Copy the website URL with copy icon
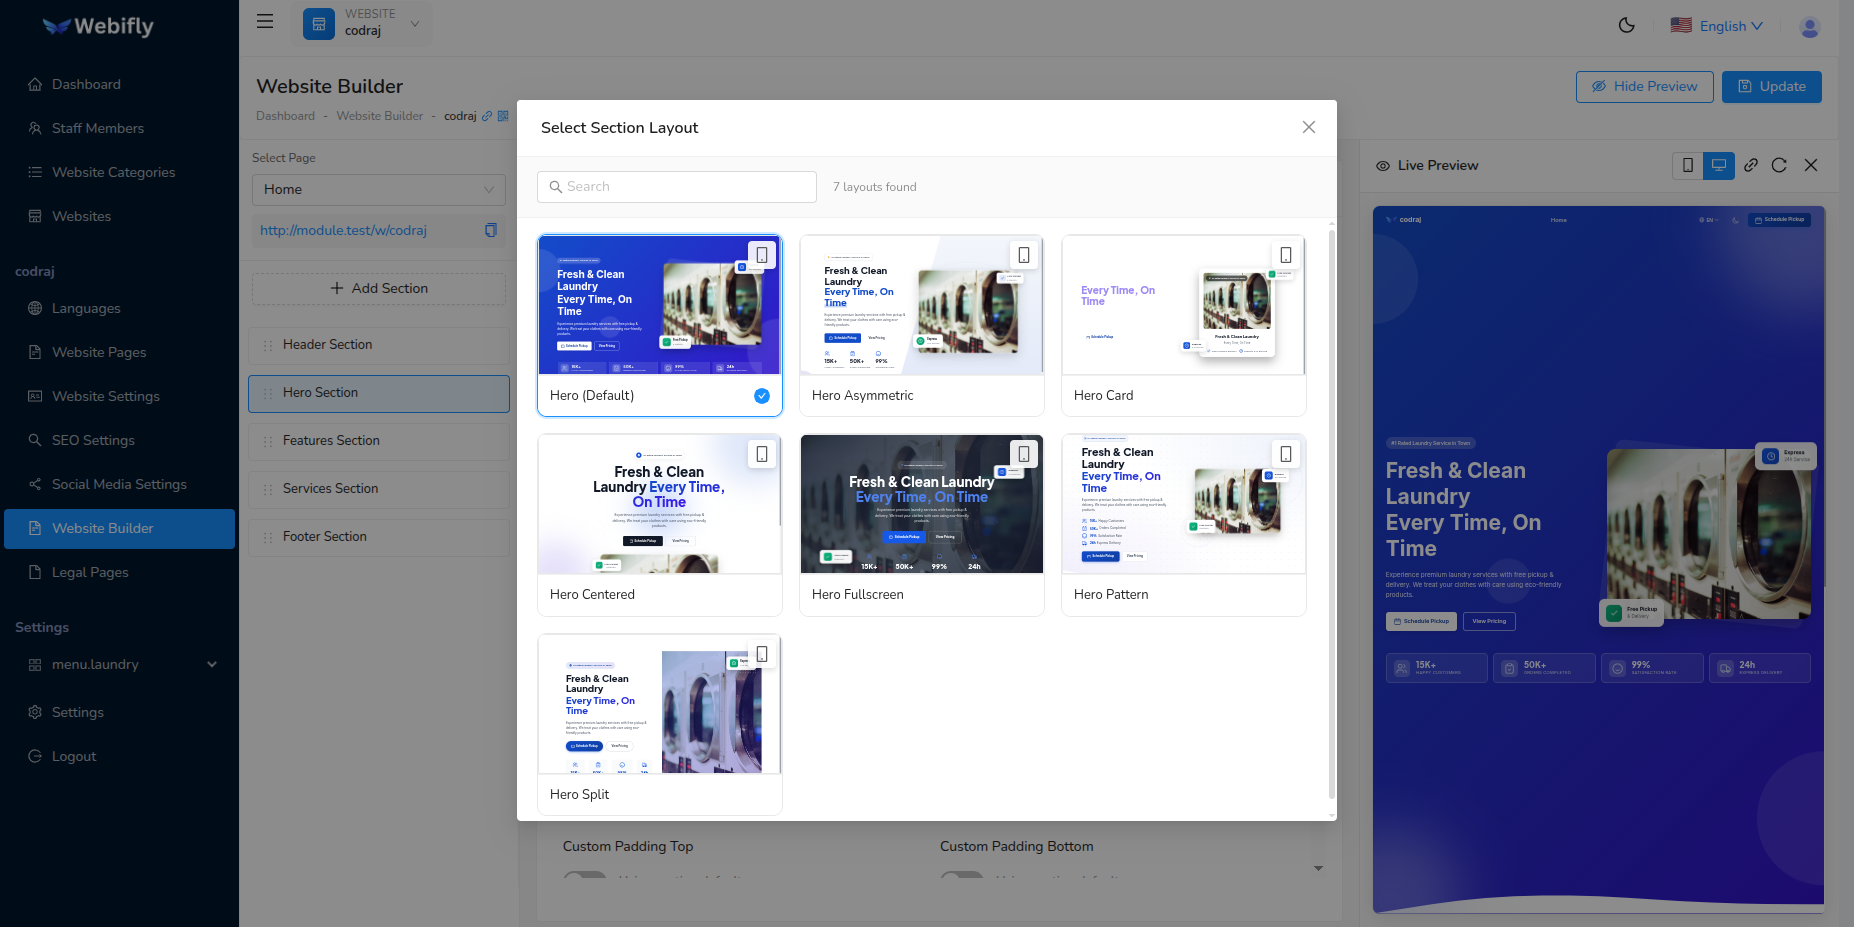 coord(490,231)
